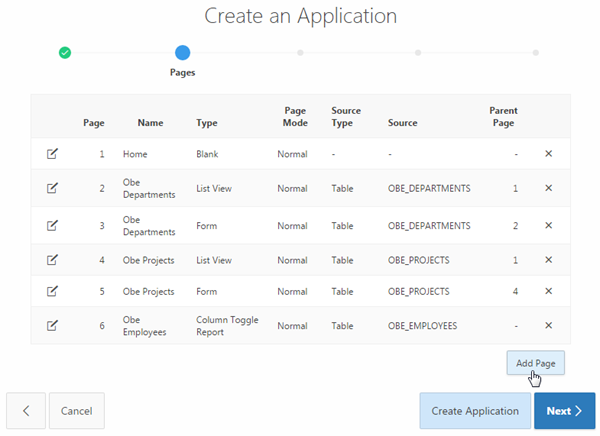Click the Home page name
The height and width of the screenshot is (436, 600).
pyautogui.click(x=135, y=154)
